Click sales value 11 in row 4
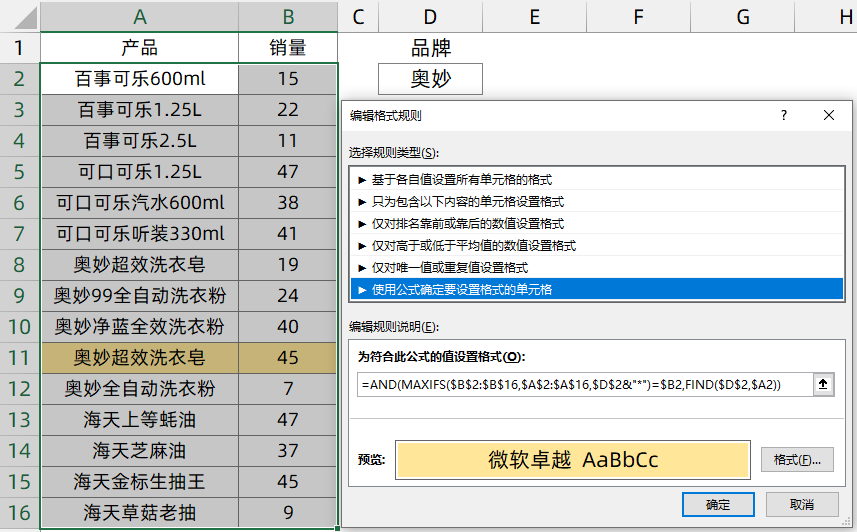The height and width of the screenshot is (532, 857). (288, 141)
